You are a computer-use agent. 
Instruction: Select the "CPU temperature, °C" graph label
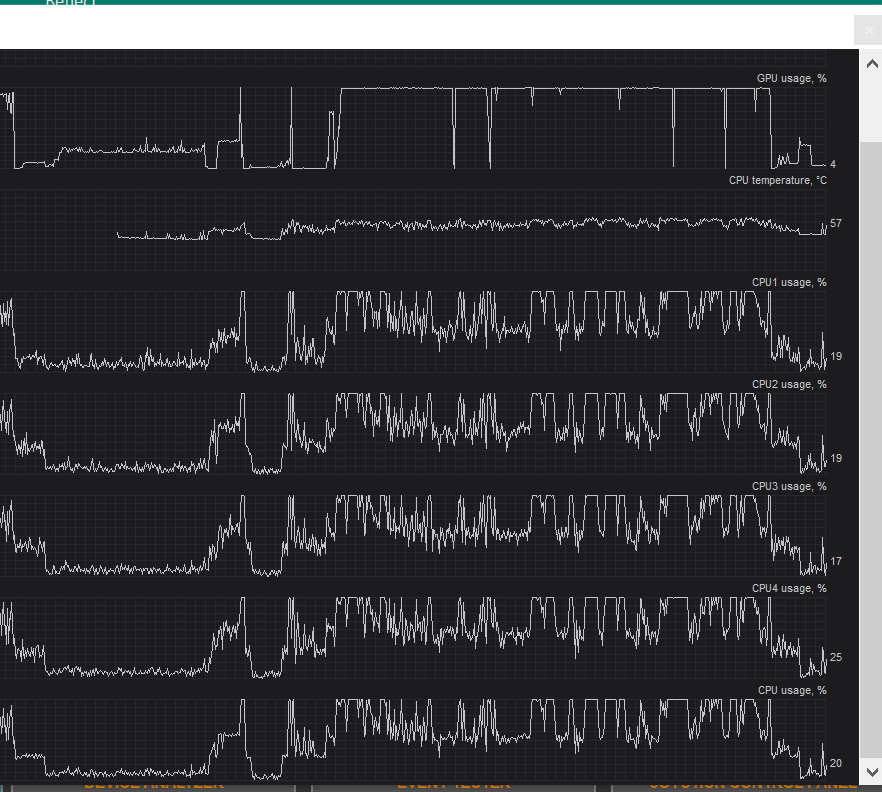(778, 181)
